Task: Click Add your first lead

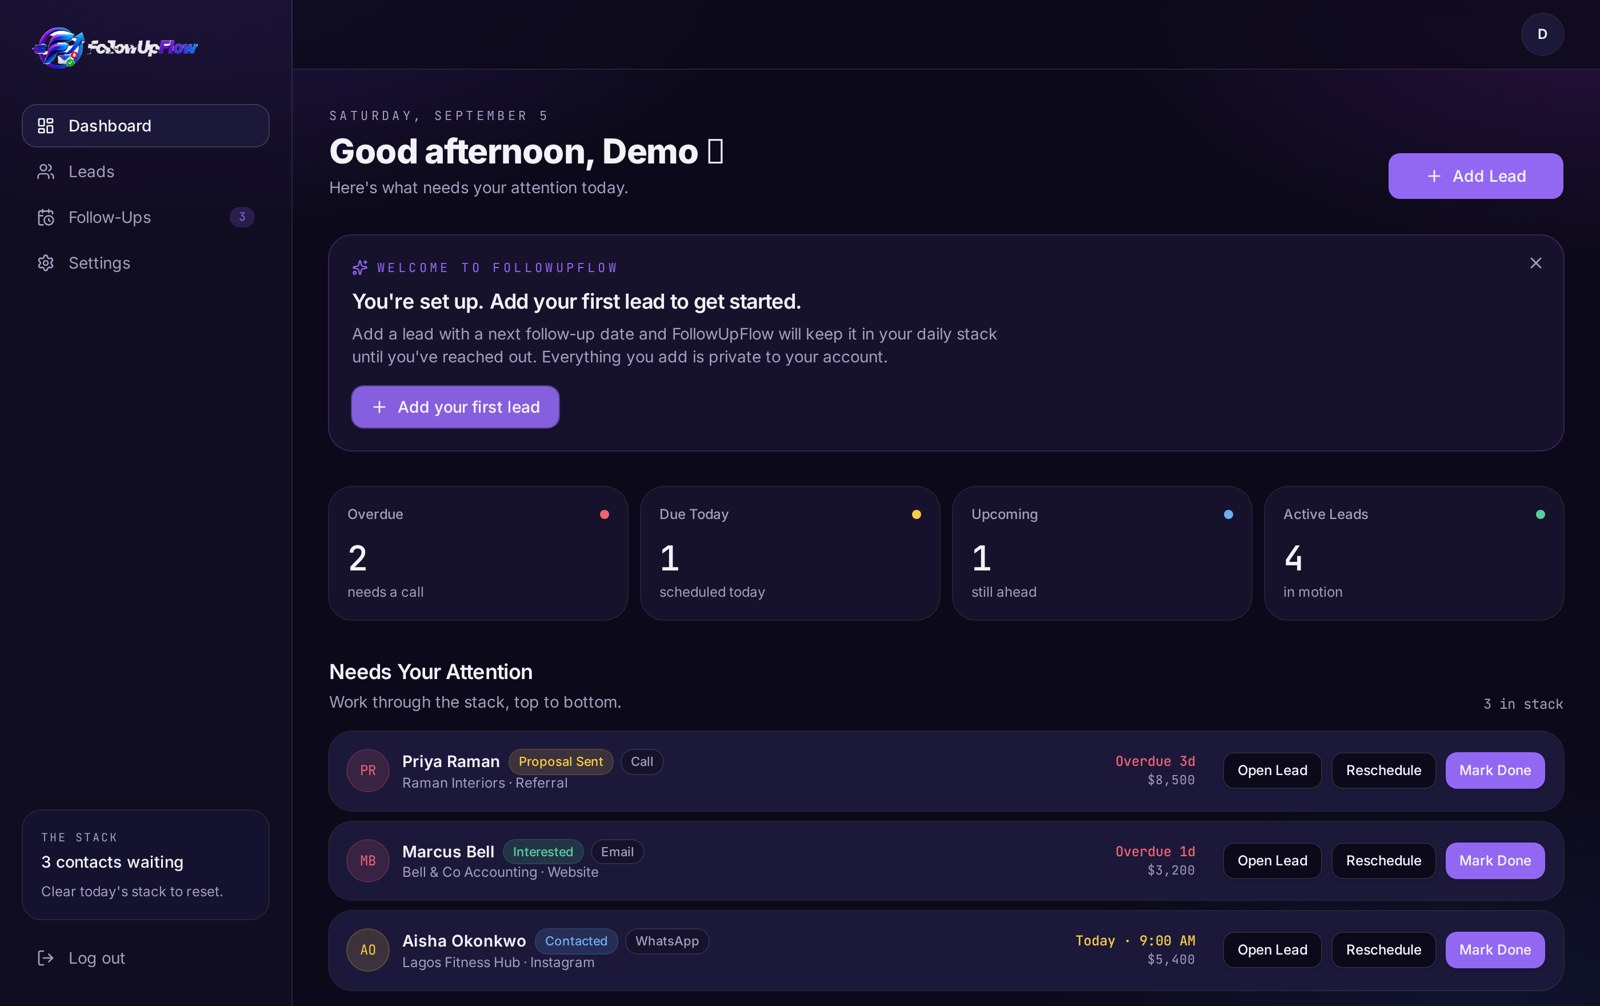Action: tap(455, 407)
